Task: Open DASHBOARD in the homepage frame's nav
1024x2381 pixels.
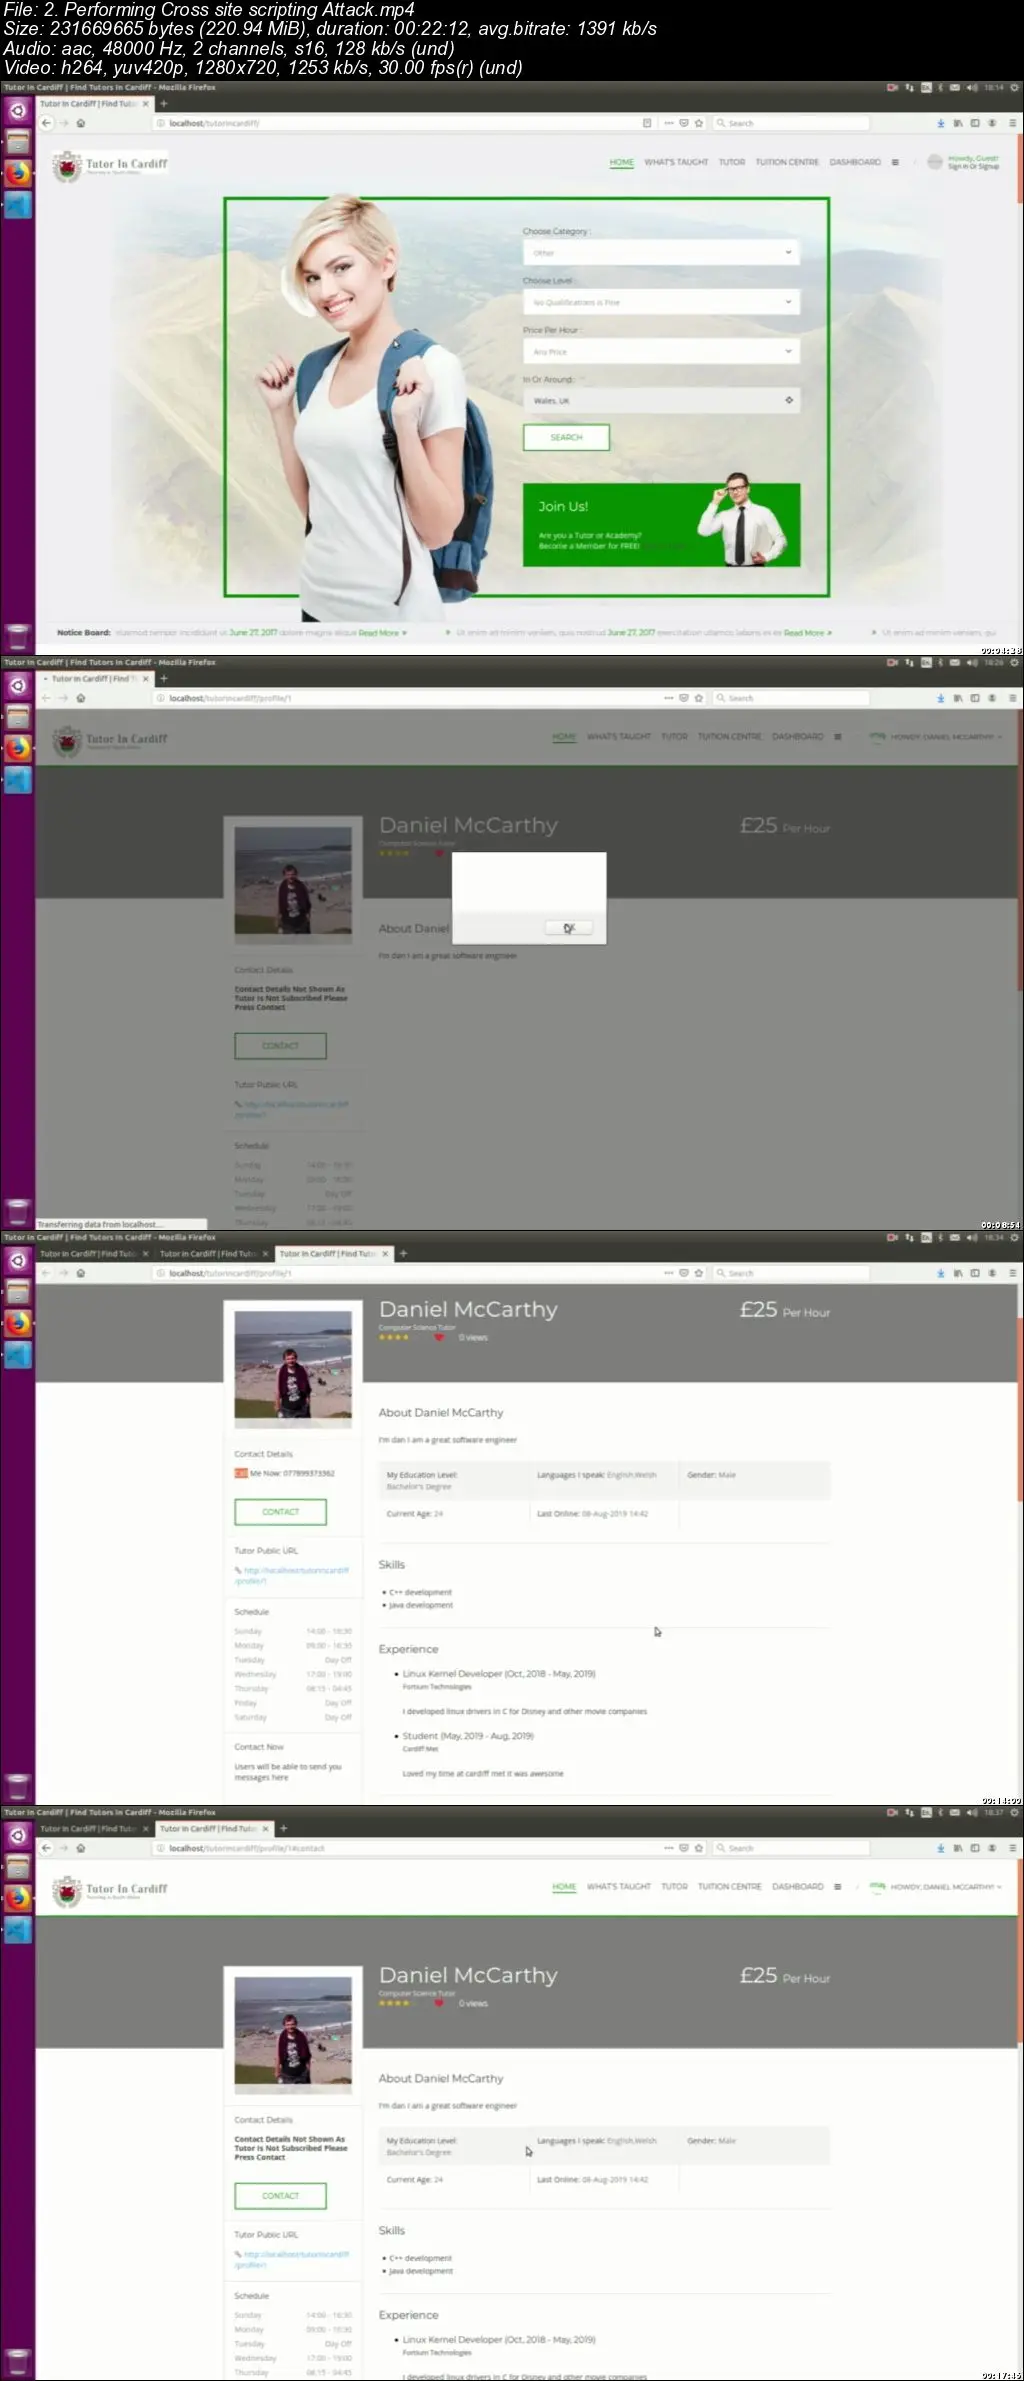Action: (x=855, y=162)
